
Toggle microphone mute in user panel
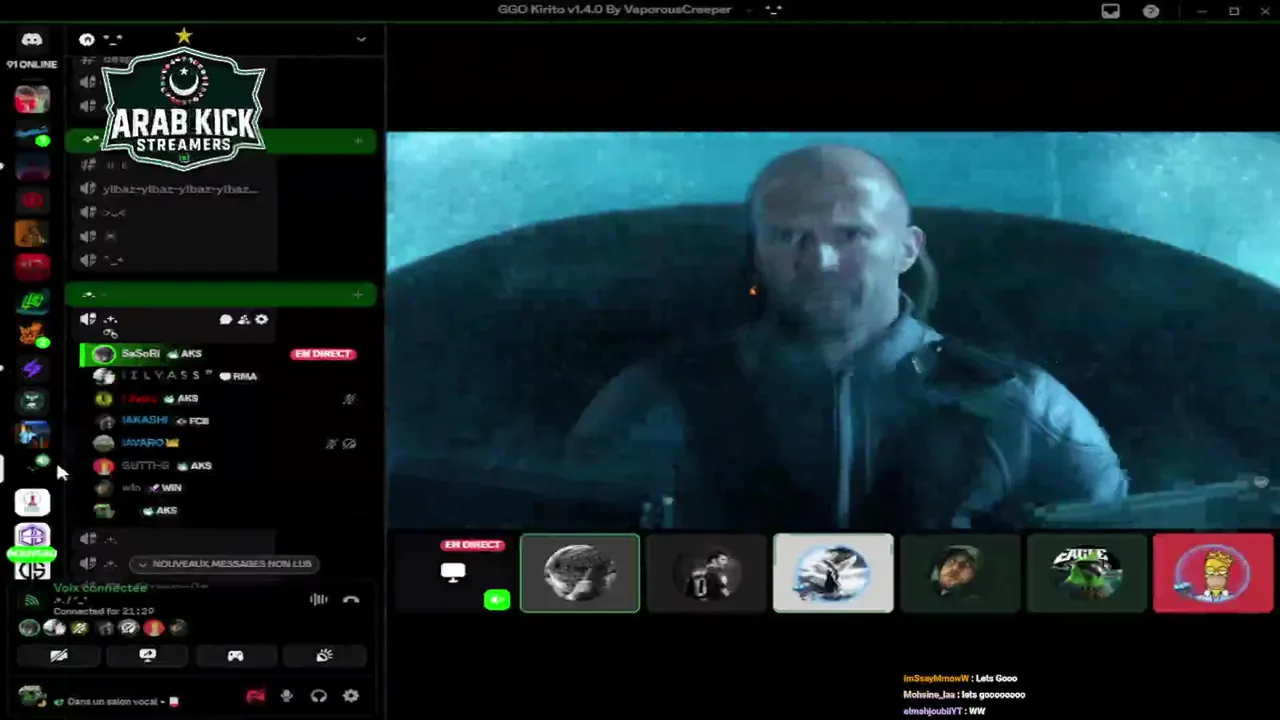287,696
